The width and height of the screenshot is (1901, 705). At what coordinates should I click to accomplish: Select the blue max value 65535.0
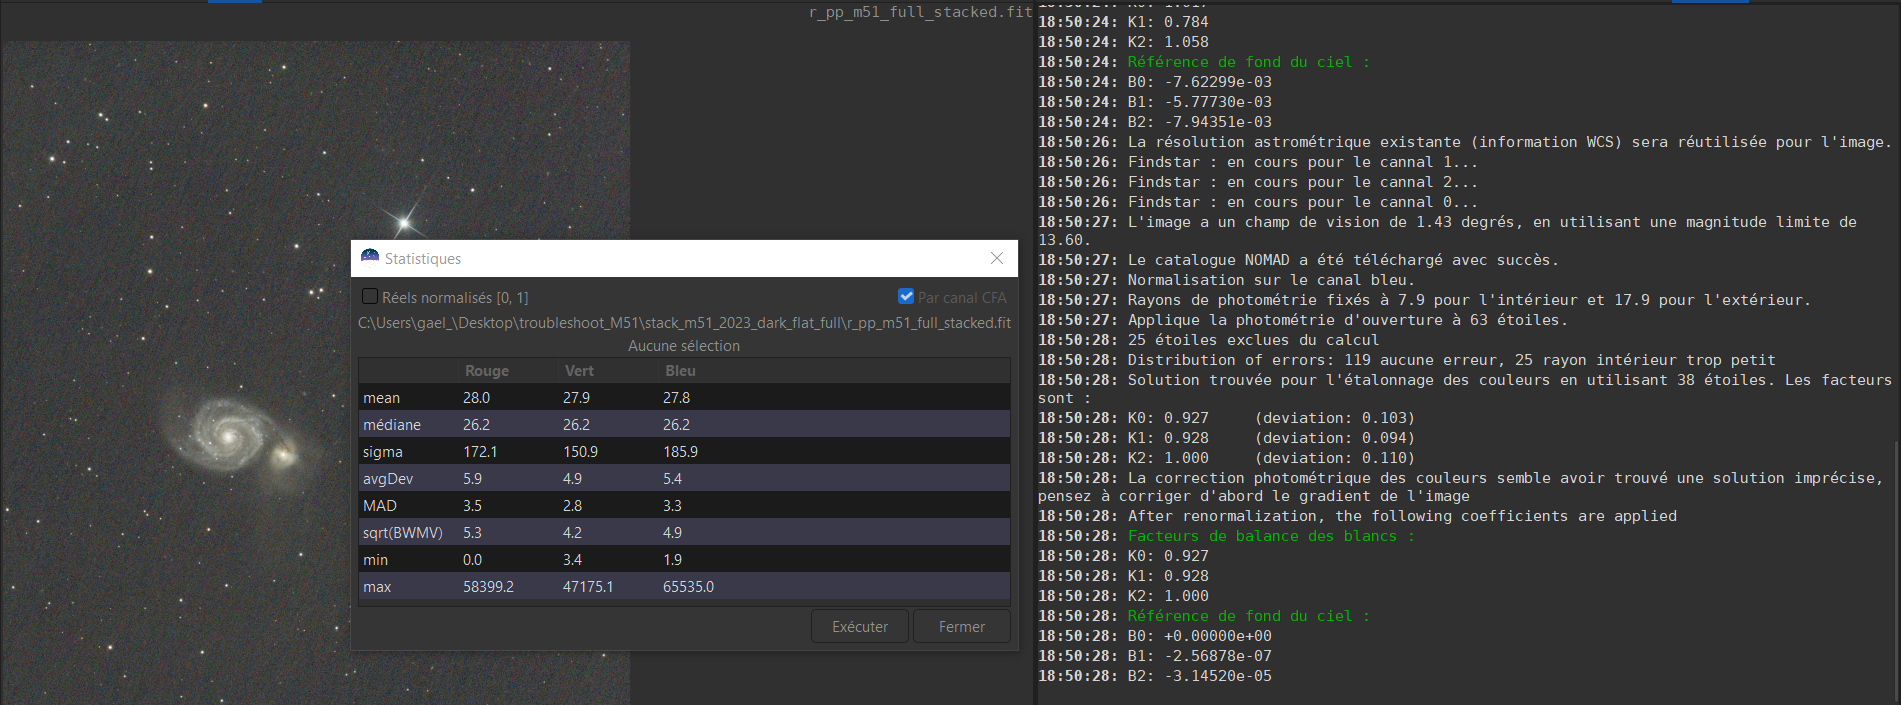pyautogui.click(x=688, y=587)
